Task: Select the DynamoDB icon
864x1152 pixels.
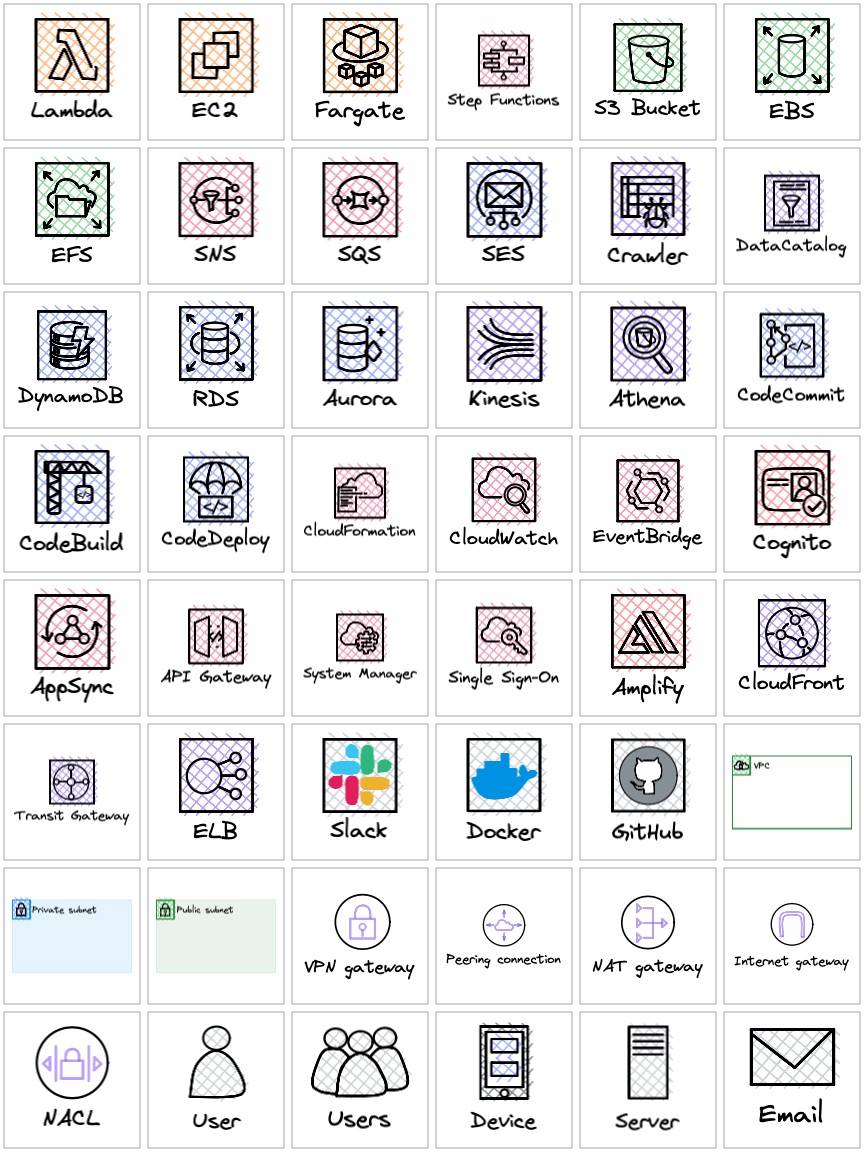Action: 72,345
